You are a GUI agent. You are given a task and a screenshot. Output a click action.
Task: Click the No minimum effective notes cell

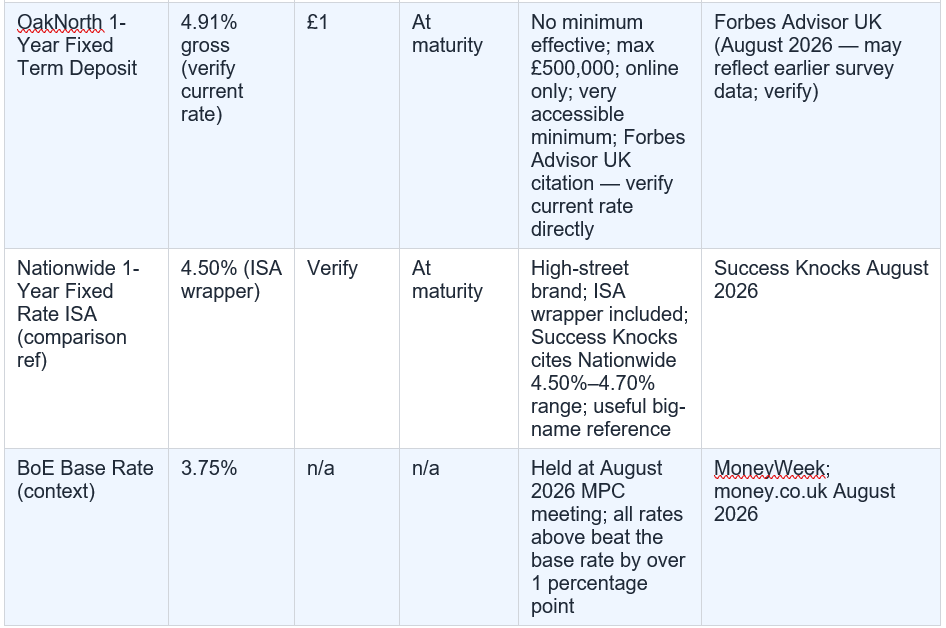[610, 125]
